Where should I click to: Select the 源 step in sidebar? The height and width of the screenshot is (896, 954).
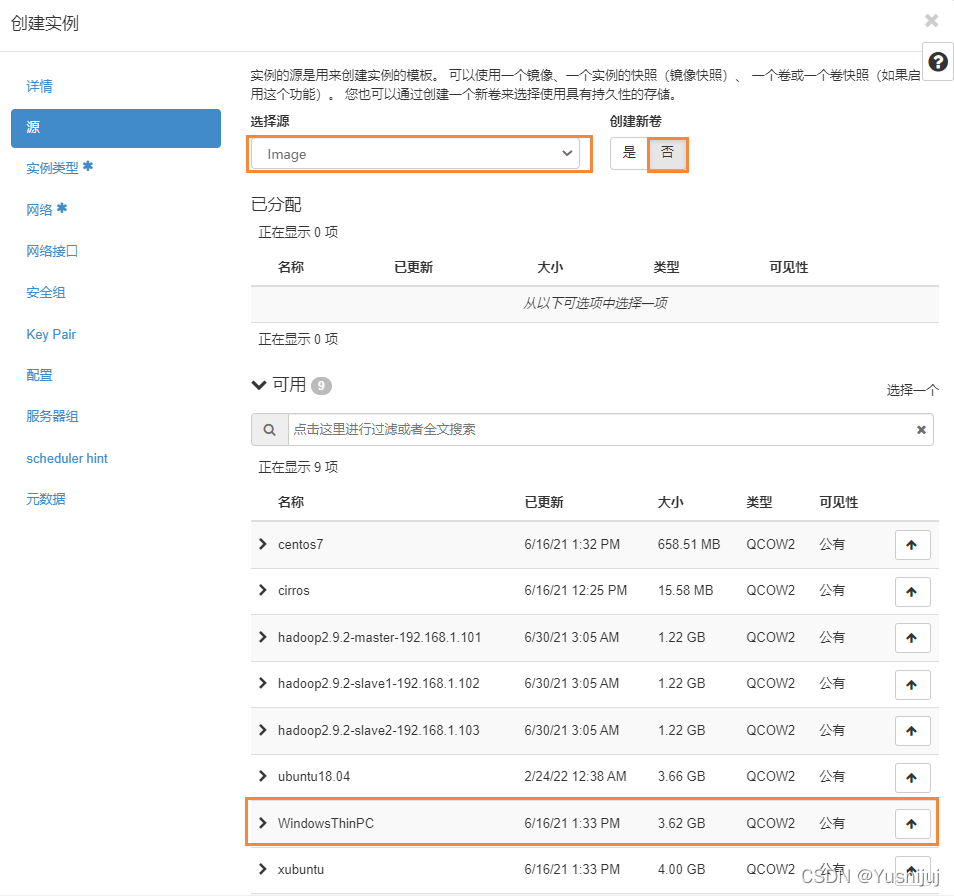pos(116,128)
